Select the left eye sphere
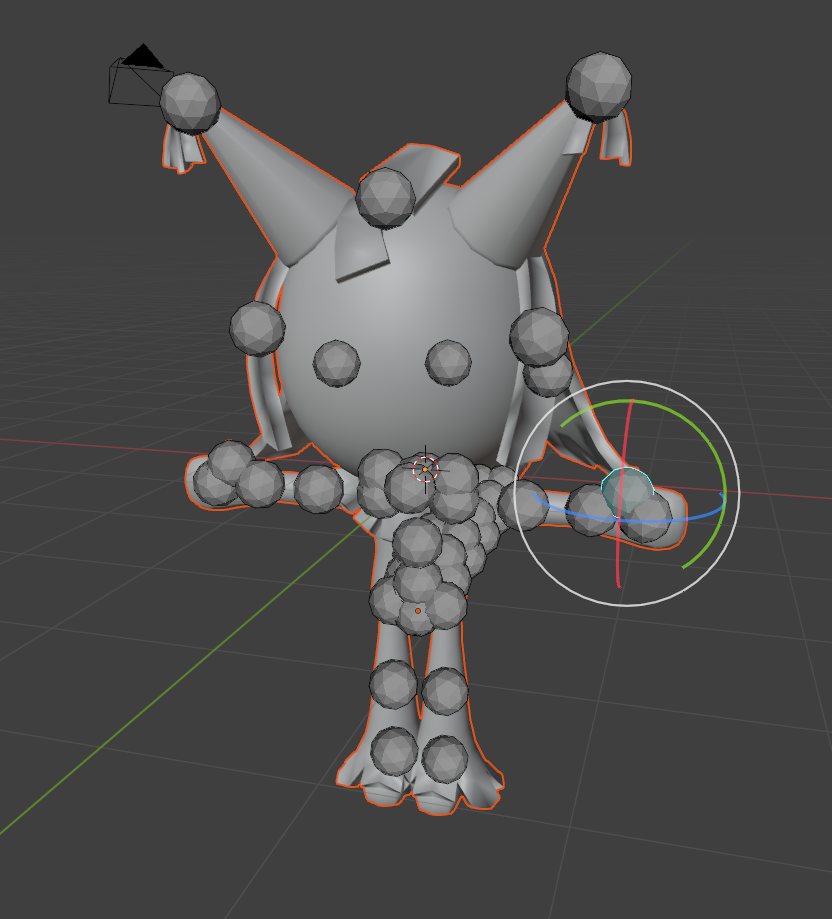This screenshot has width=832, height=919. coord(336,363)
